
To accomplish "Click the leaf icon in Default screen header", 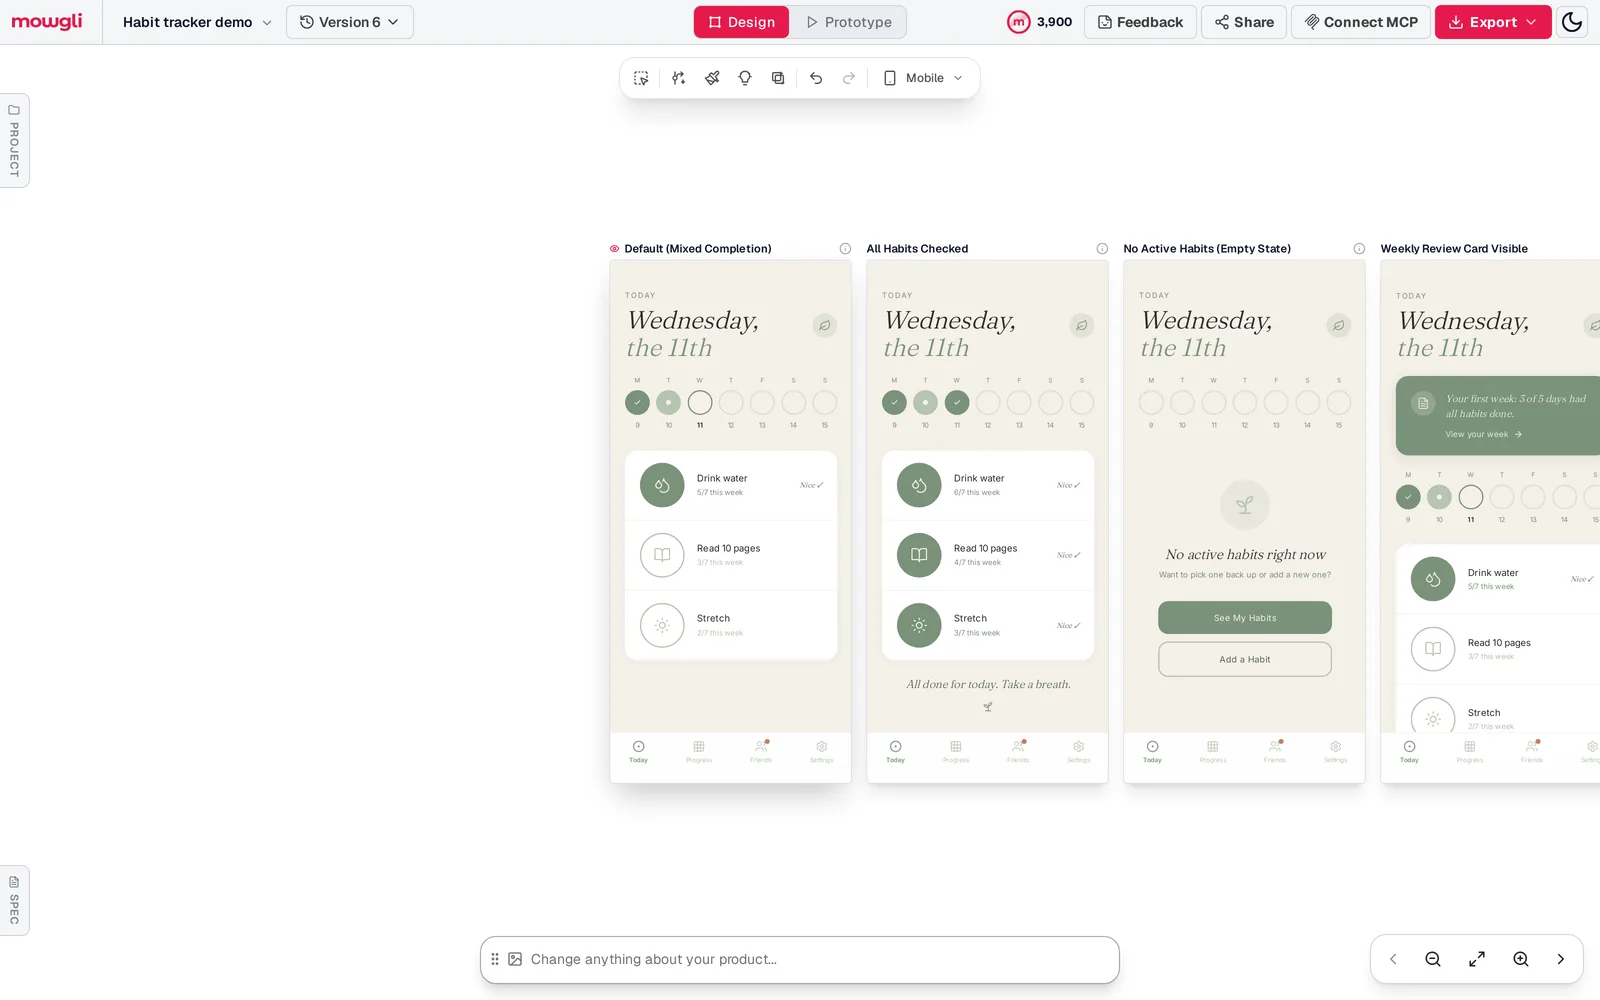I will [x=824, y=325].
